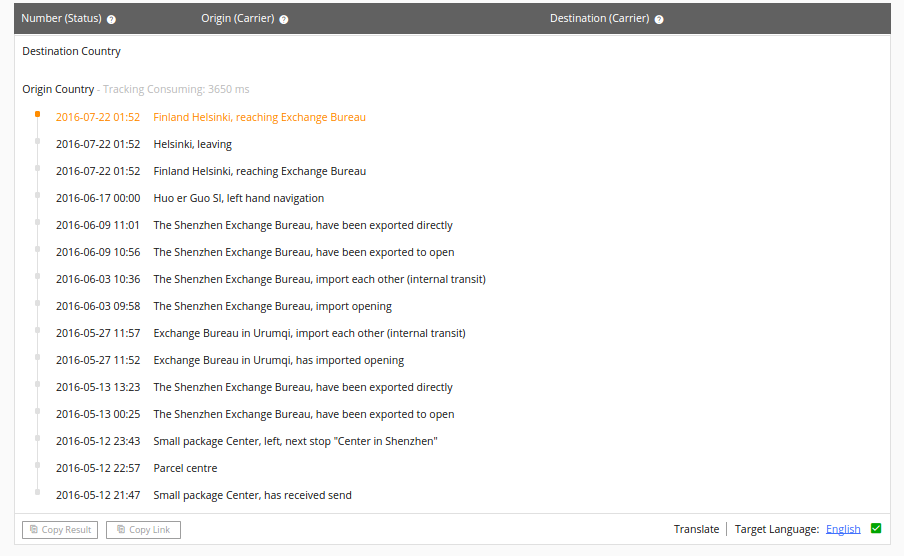Click help icon next to Origin (Carrier)
Image resolution: width=904 pixels, height=556 pixels.
pyautogui.click(x=284, y=19)
